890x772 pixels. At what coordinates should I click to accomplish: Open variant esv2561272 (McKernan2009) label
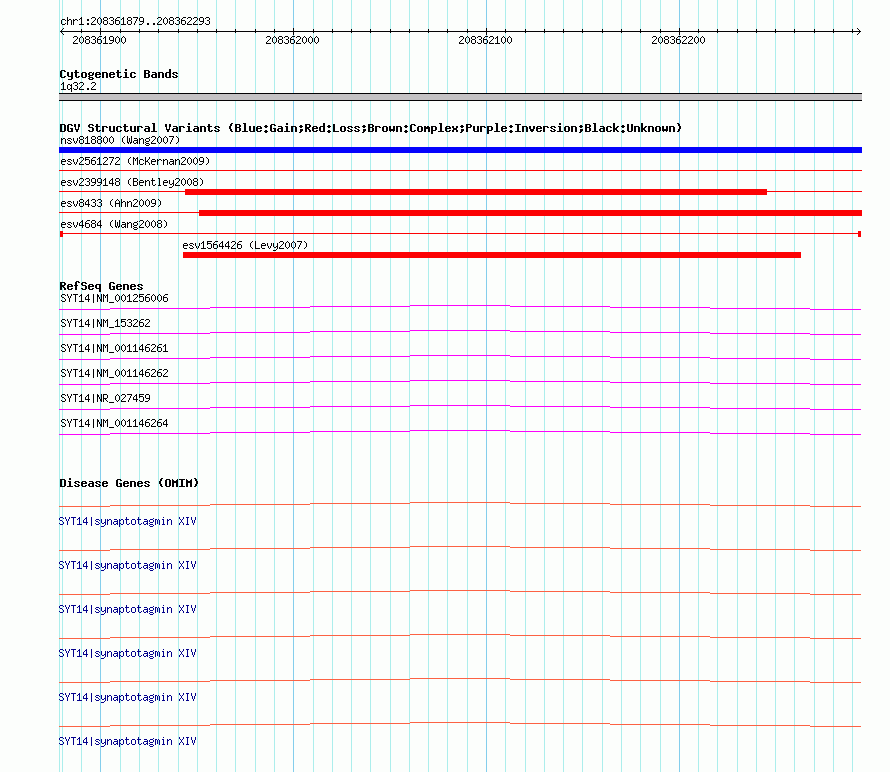[x=135, y=161]
